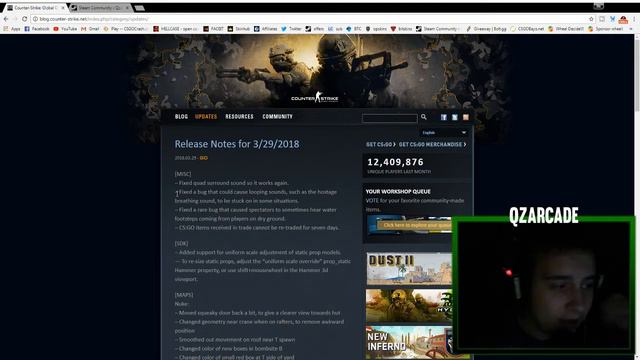This screenshot has height=360, width=640.
Task: Click the explore your queue workshop button
Action: [x=415, y=225]
